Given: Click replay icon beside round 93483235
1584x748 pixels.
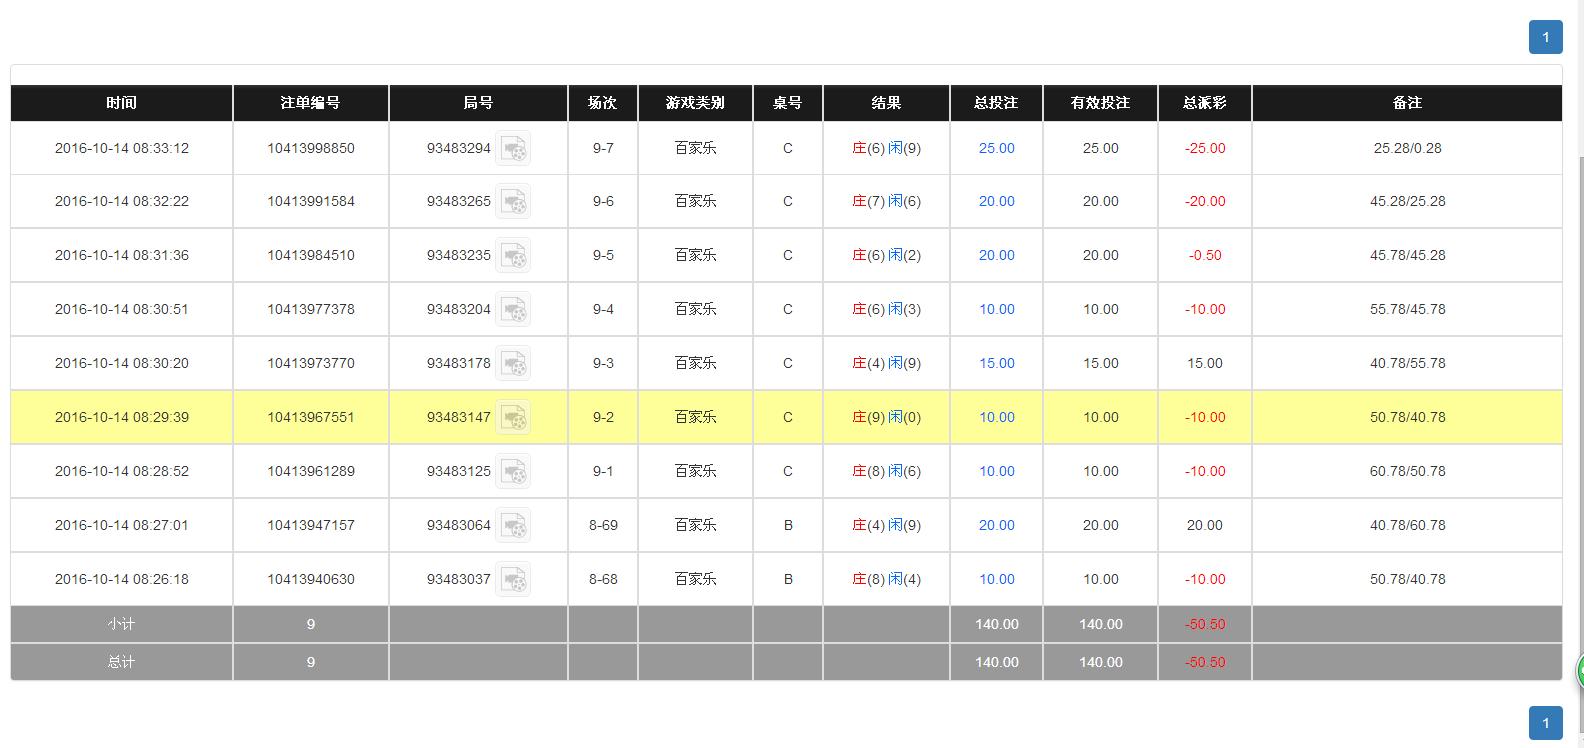Looking at the screenshot, I should point(513,256).
